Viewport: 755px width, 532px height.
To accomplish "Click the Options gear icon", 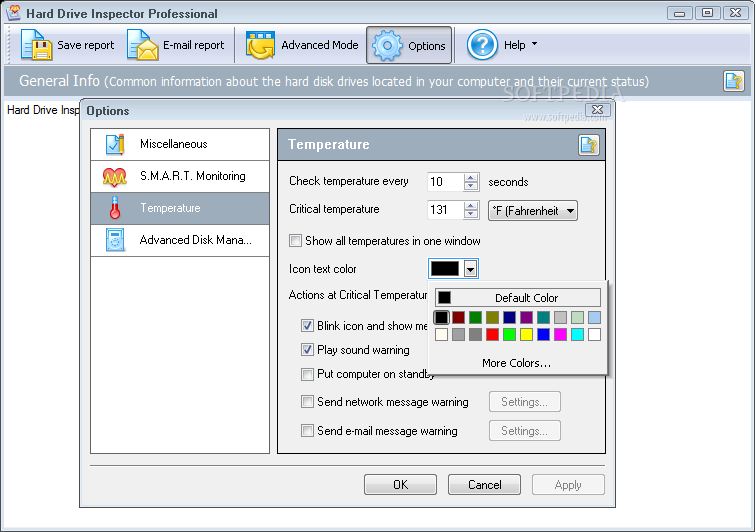I will 387,46.
